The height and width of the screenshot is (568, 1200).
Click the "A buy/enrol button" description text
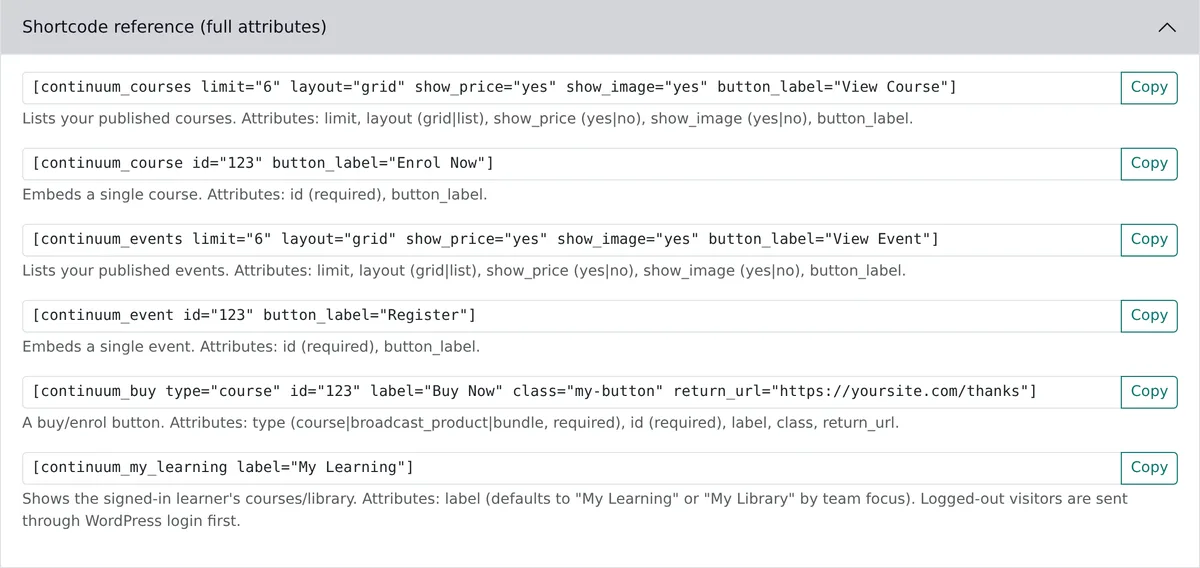pyautogui.click(x=461, y=422)
